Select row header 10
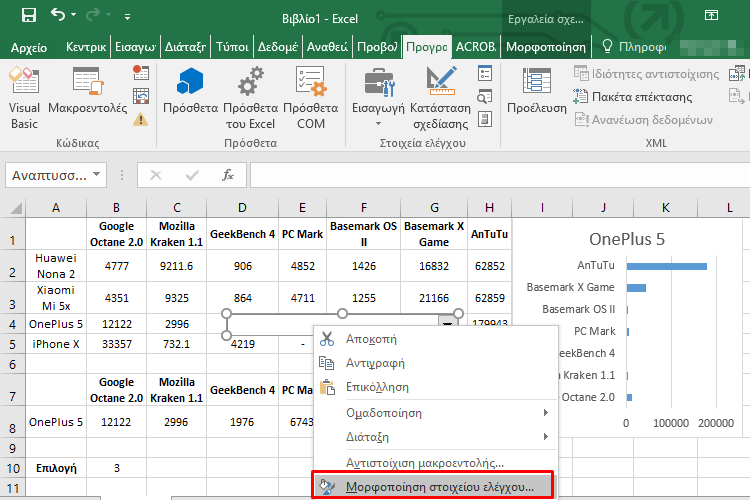The width and height of the screenshot is (750, 500). 13,468
